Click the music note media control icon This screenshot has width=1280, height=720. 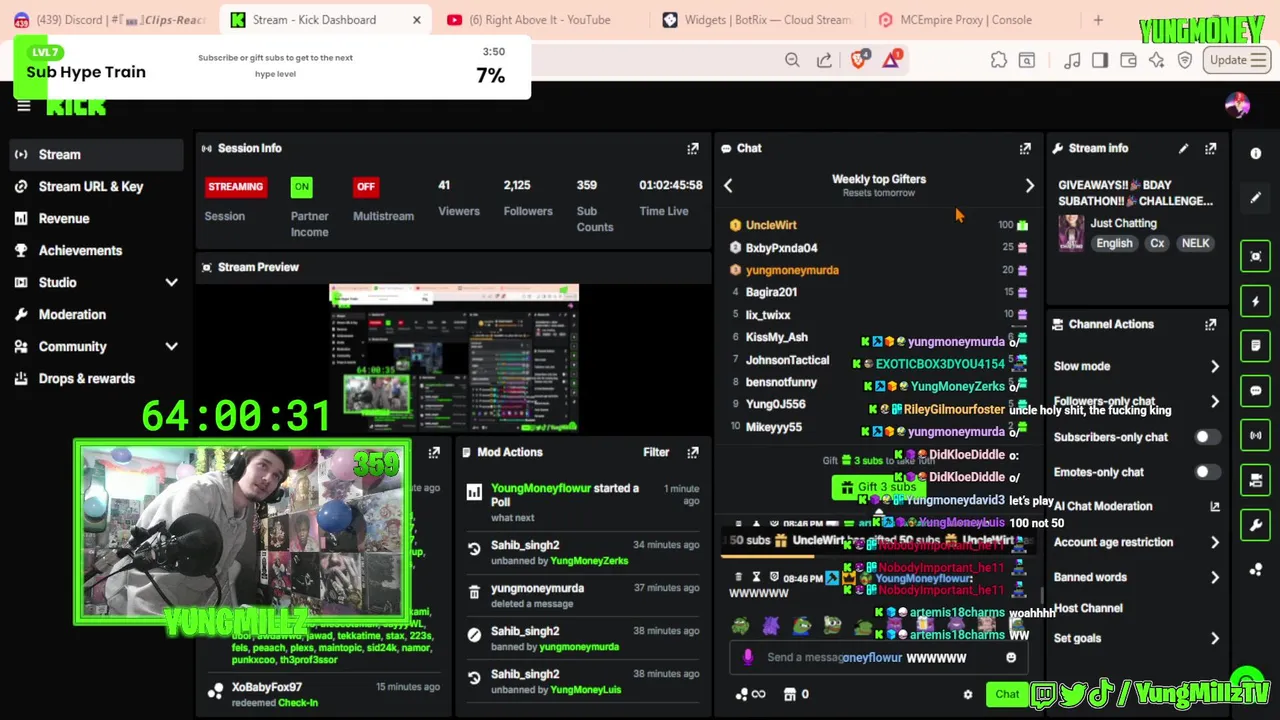1072,60
